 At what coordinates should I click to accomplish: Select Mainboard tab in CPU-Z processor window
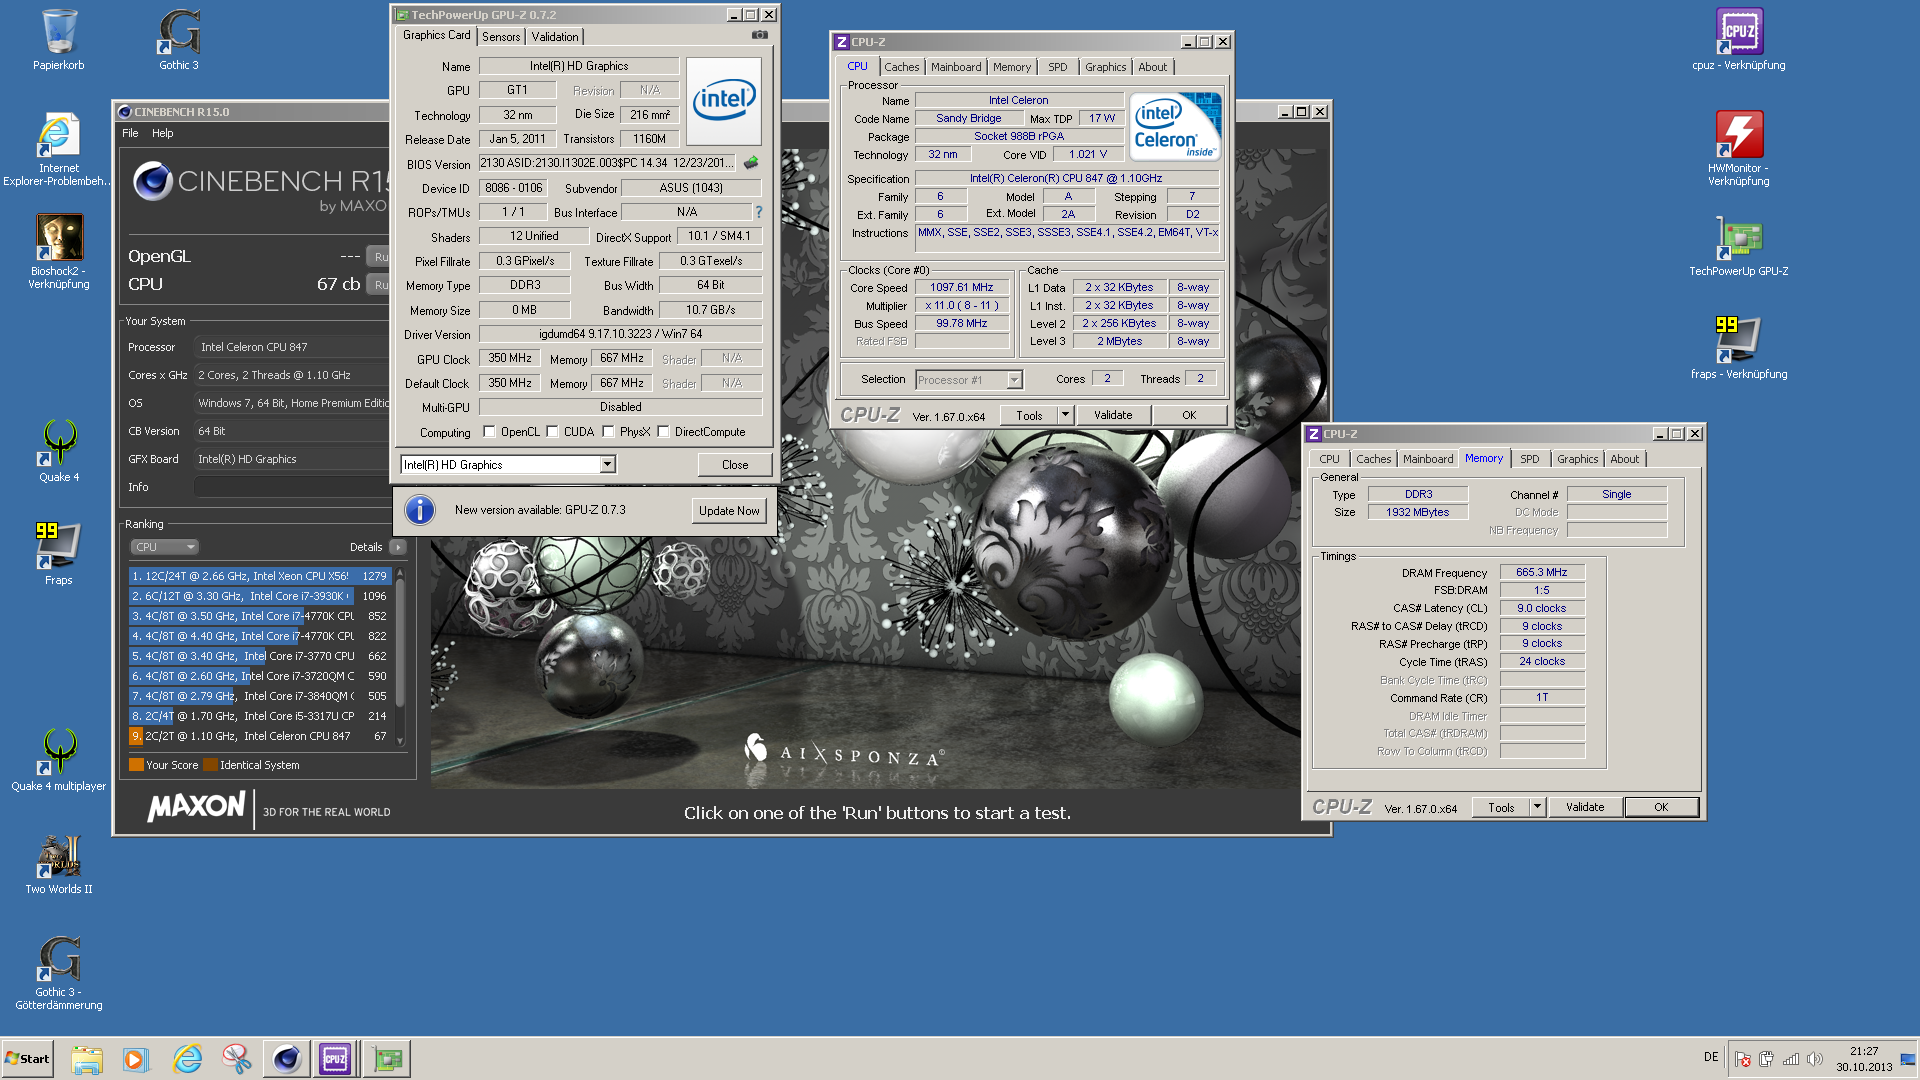956,67
